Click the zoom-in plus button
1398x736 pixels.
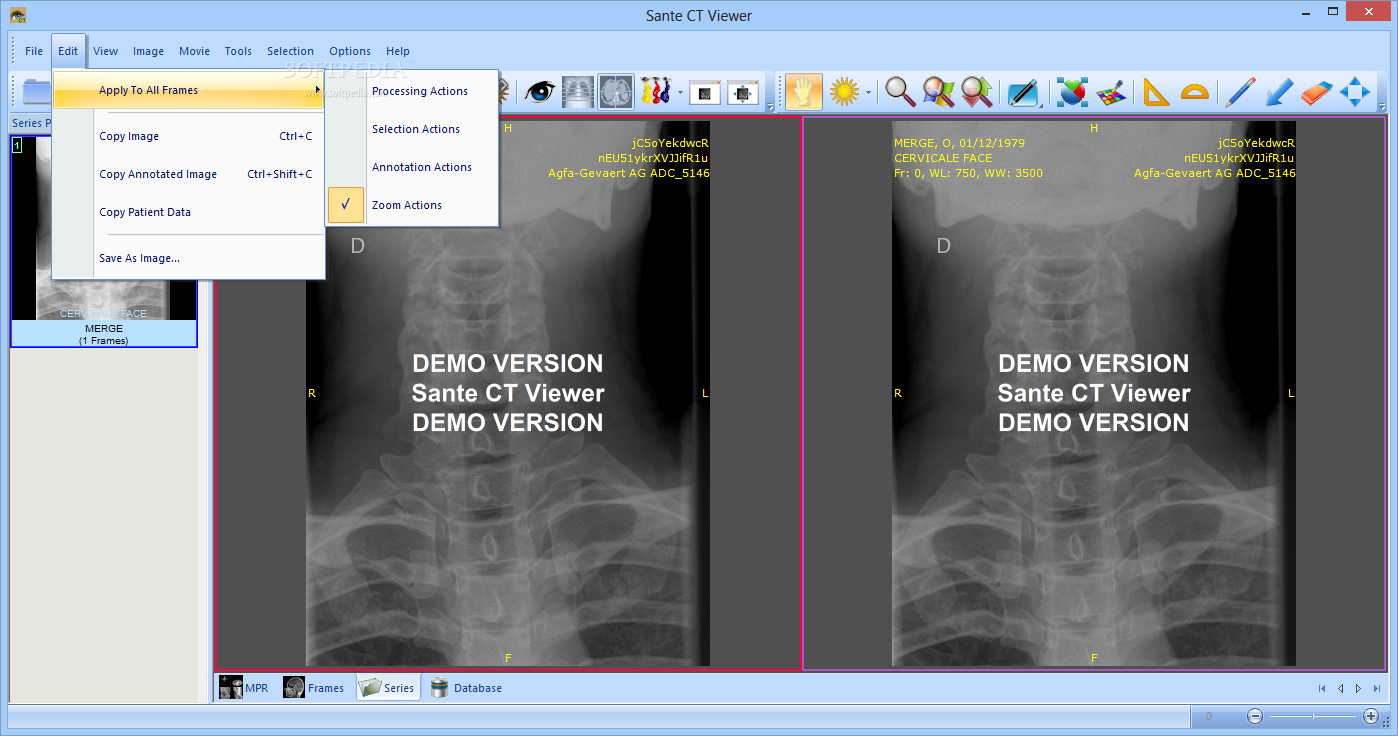pos(1371,716)
